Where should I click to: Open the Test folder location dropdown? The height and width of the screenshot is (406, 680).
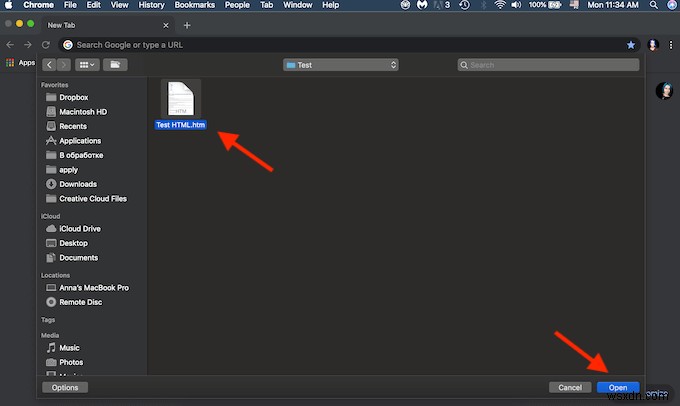[340, 65]
